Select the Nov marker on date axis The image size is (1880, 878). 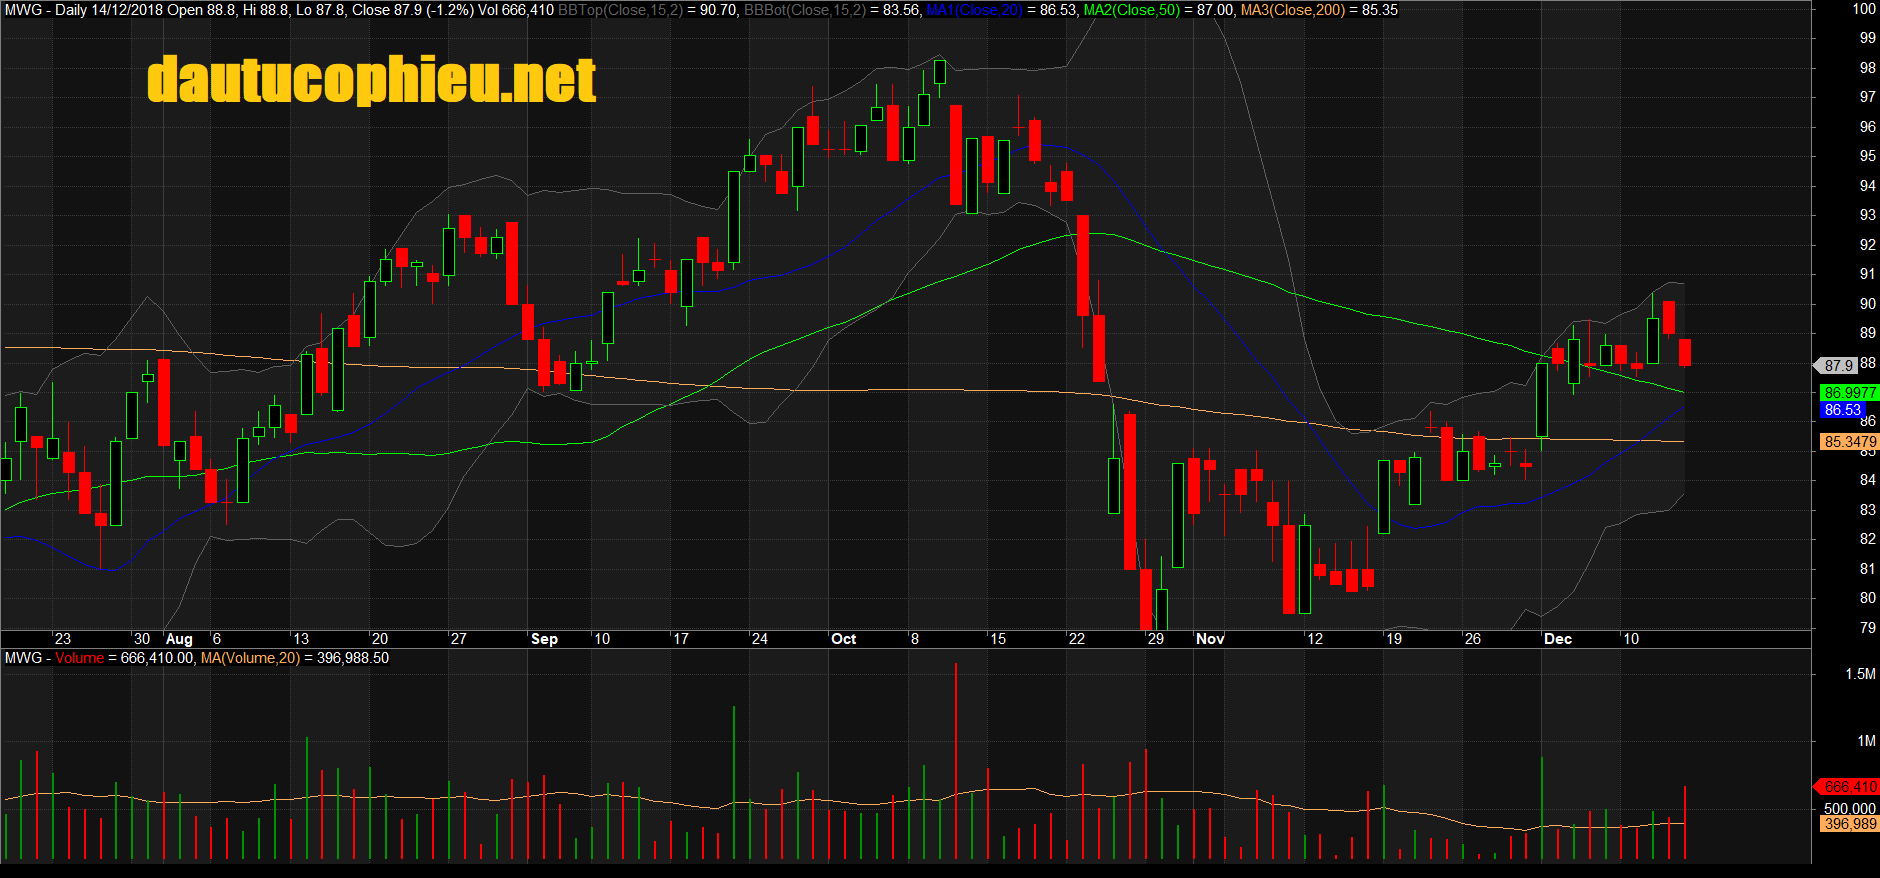[x=1210, y=639]
